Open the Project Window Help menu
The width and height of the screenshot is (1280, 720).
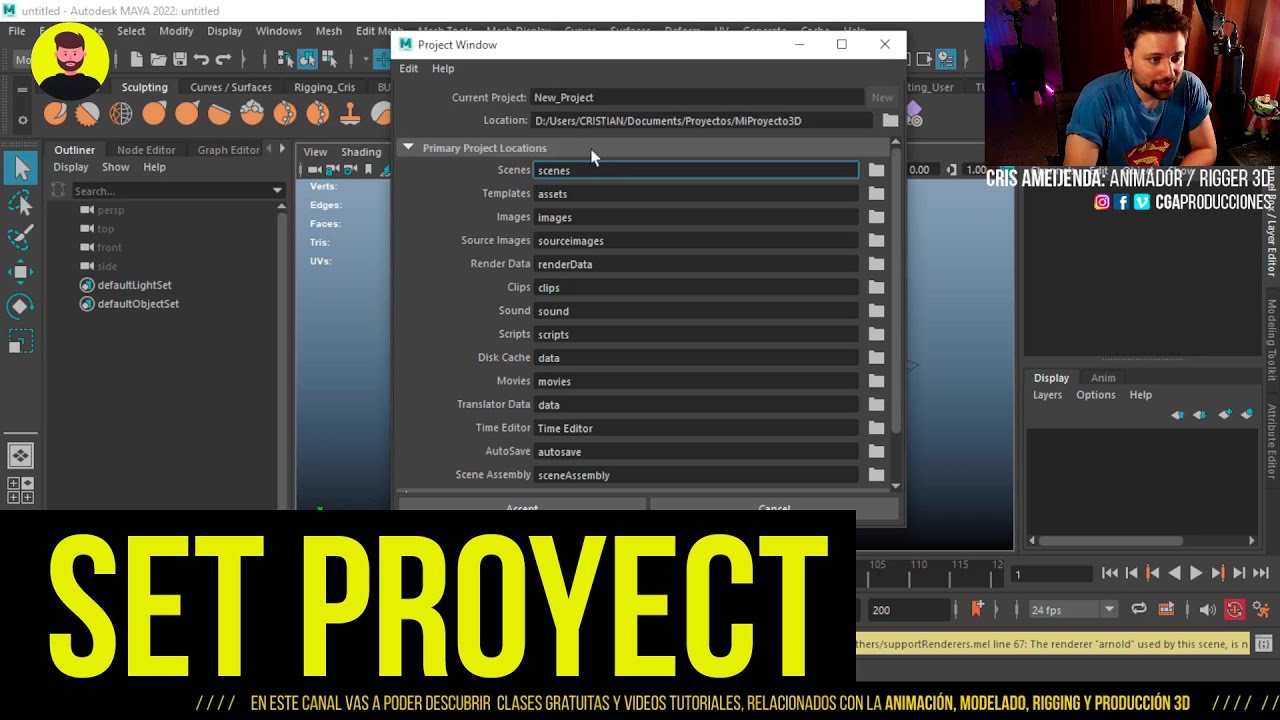pyautogui.click(x=443, y=68)
